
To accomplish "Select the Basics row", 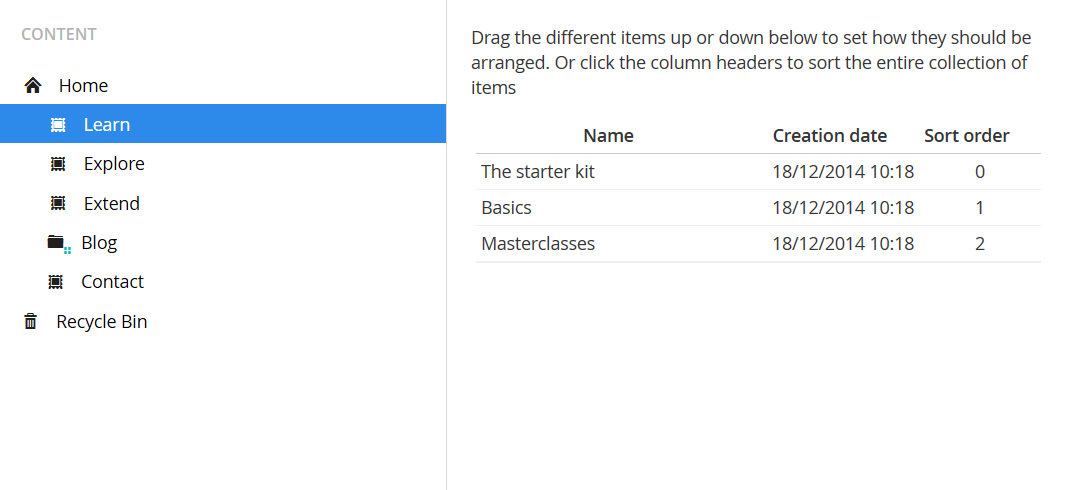I will pos(506,208).
